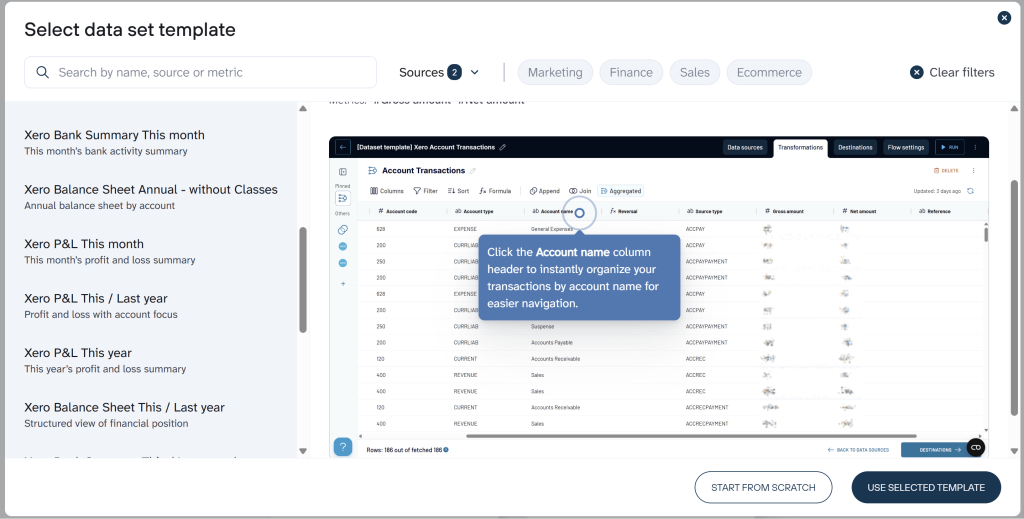
Task: Click the table horizontal scrollbar thumb
Action: click(691, 435)
